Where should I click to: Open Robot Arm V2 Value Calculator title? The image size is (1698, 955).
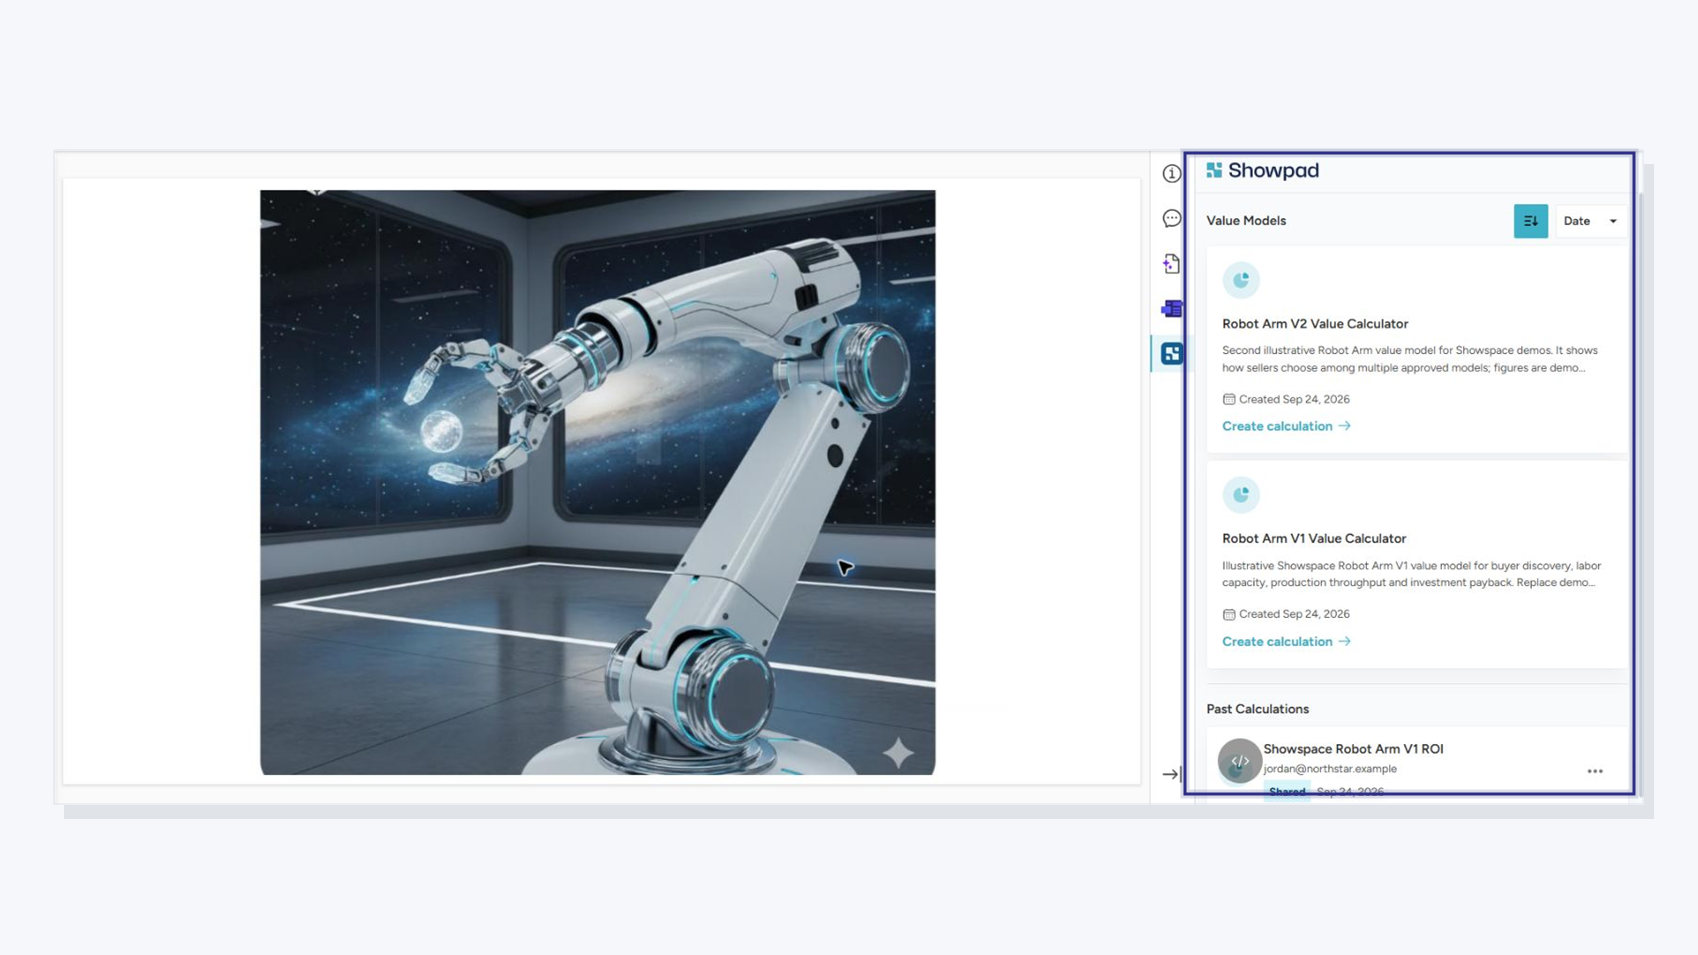click(x=1314, y=324)
